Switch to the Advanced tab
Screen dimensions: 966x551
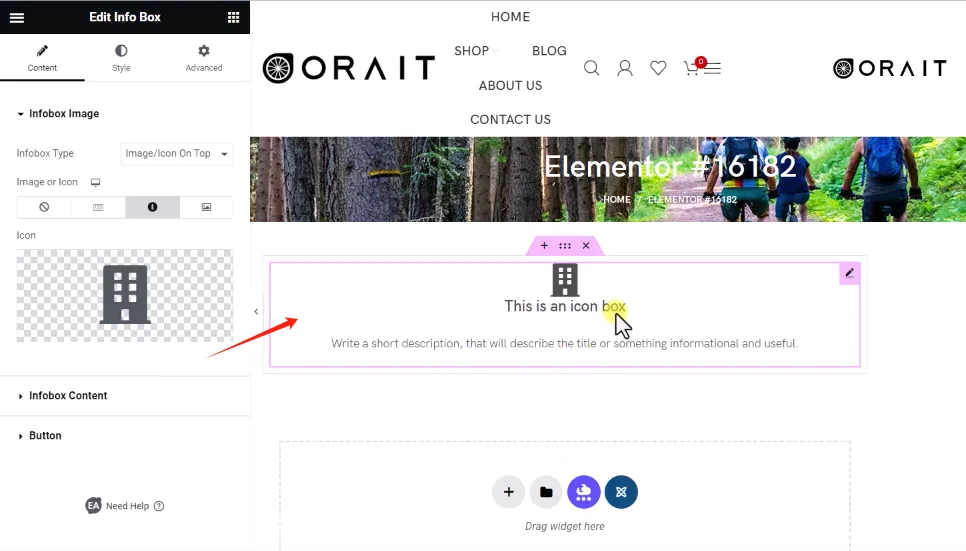[203, 58]
